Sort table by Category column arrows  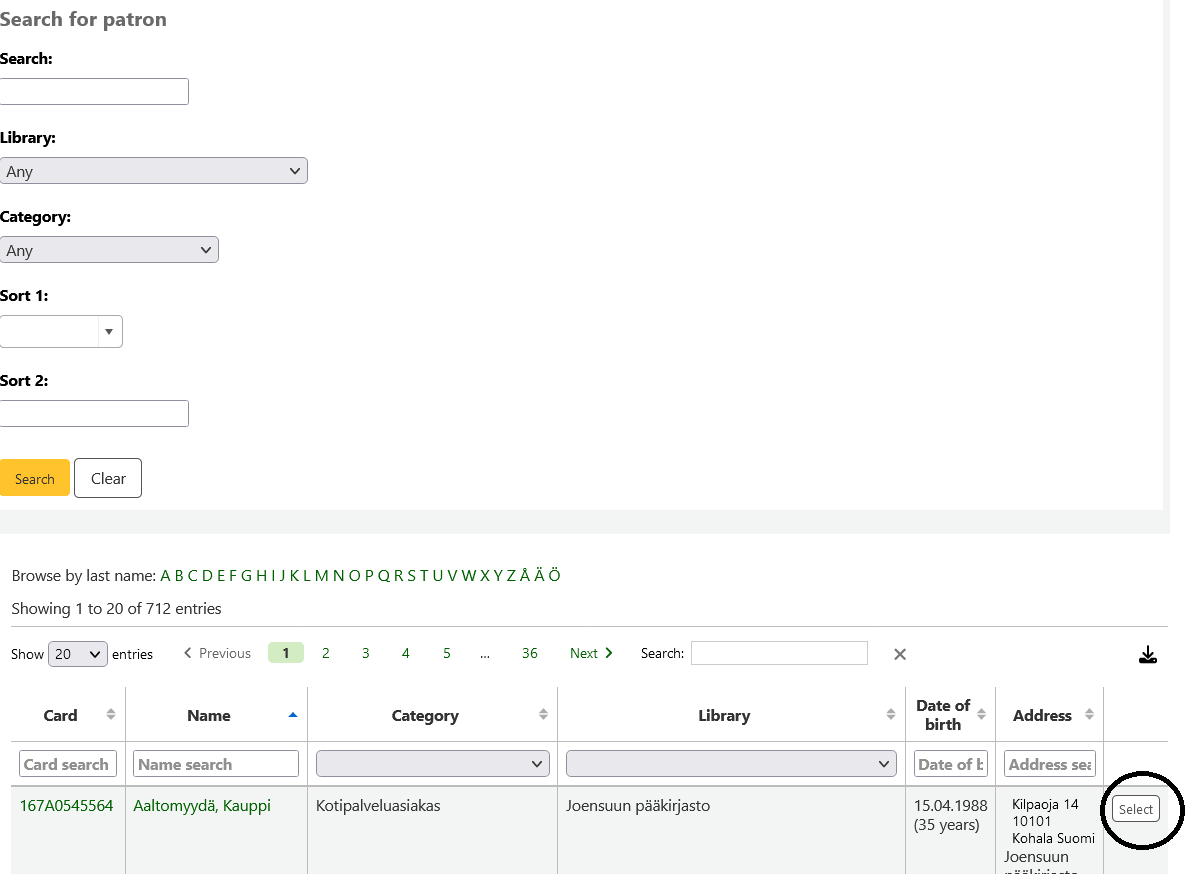coord(543,715)
